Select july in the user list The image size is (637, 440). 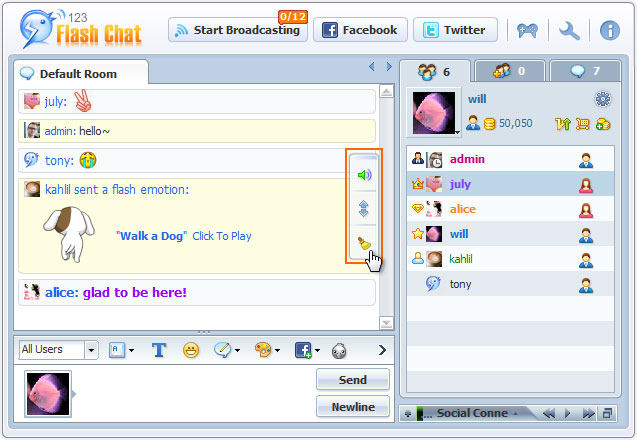coord(510,184)
